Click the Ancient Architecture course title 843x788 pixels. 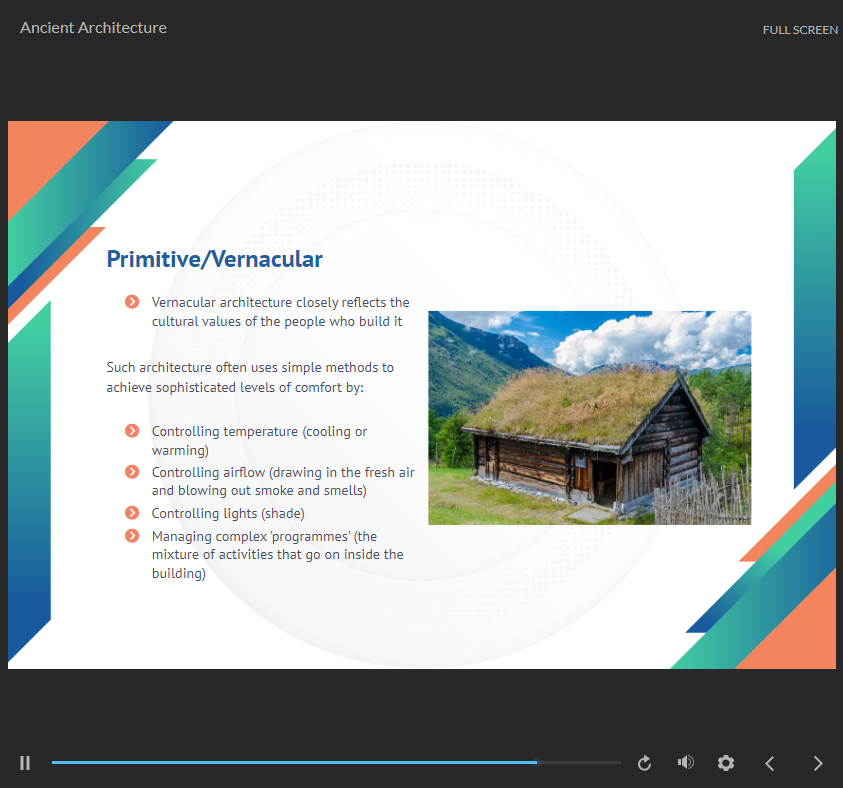93,28
